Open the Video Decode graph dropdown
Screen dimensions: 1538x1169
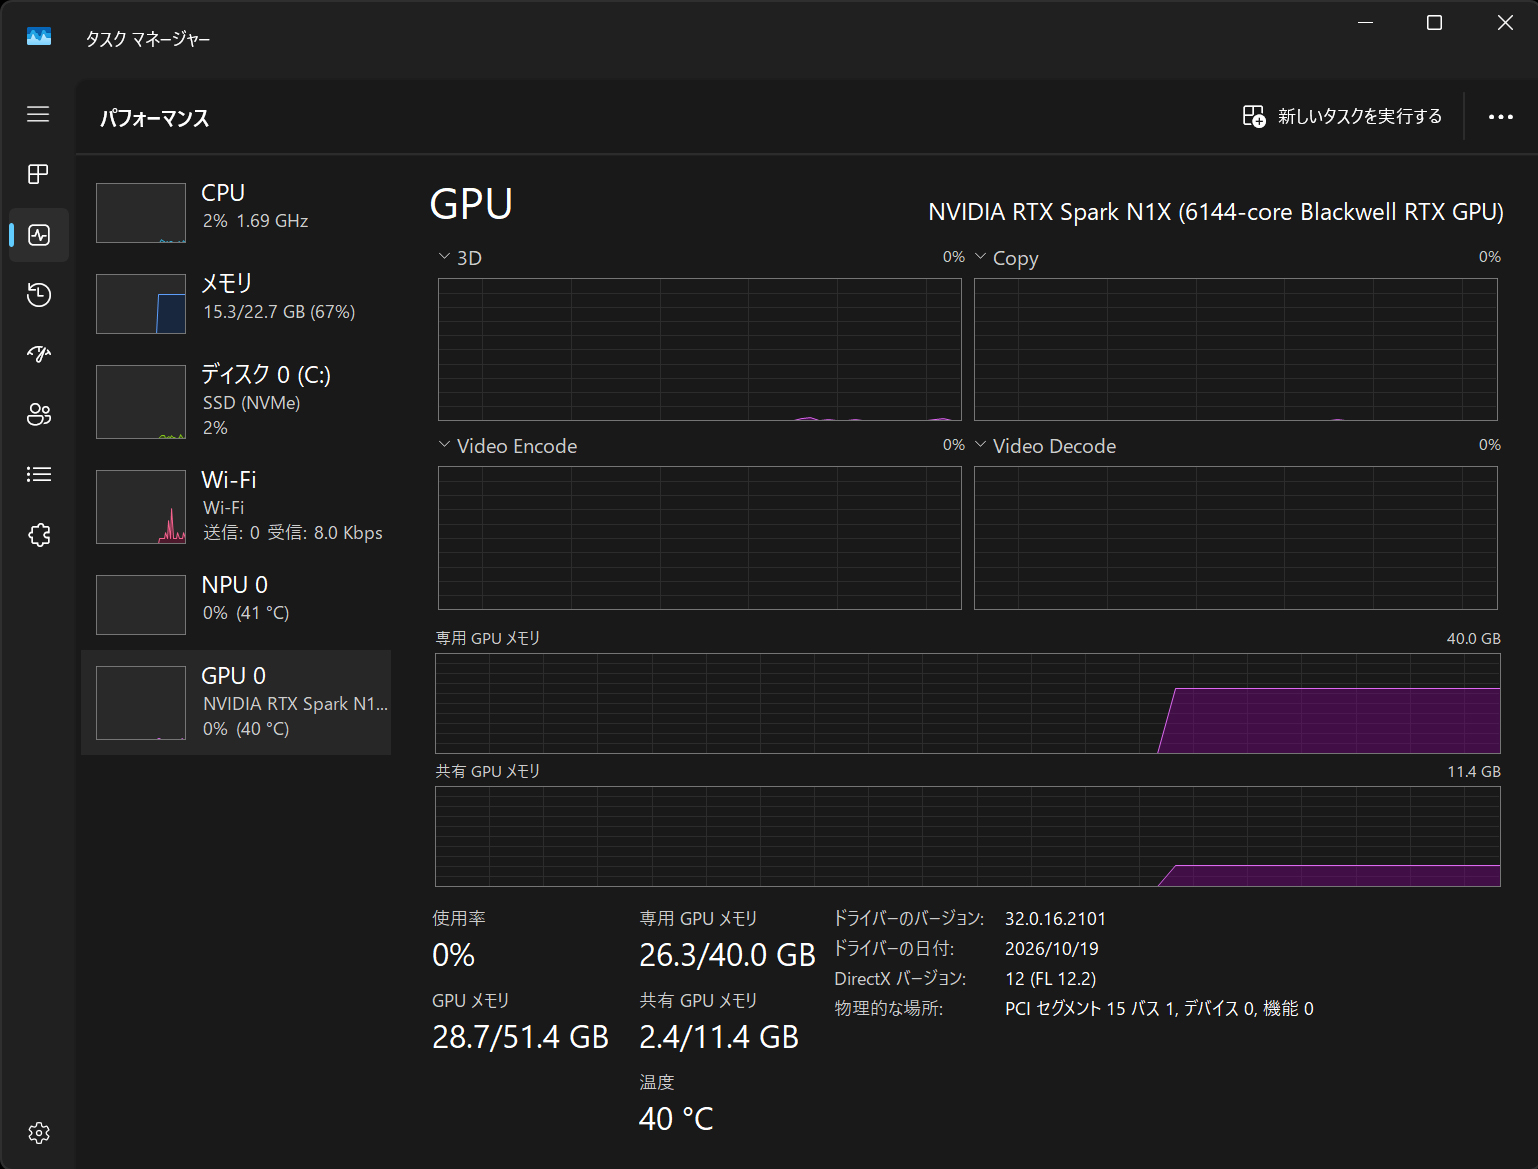(980, 445)
